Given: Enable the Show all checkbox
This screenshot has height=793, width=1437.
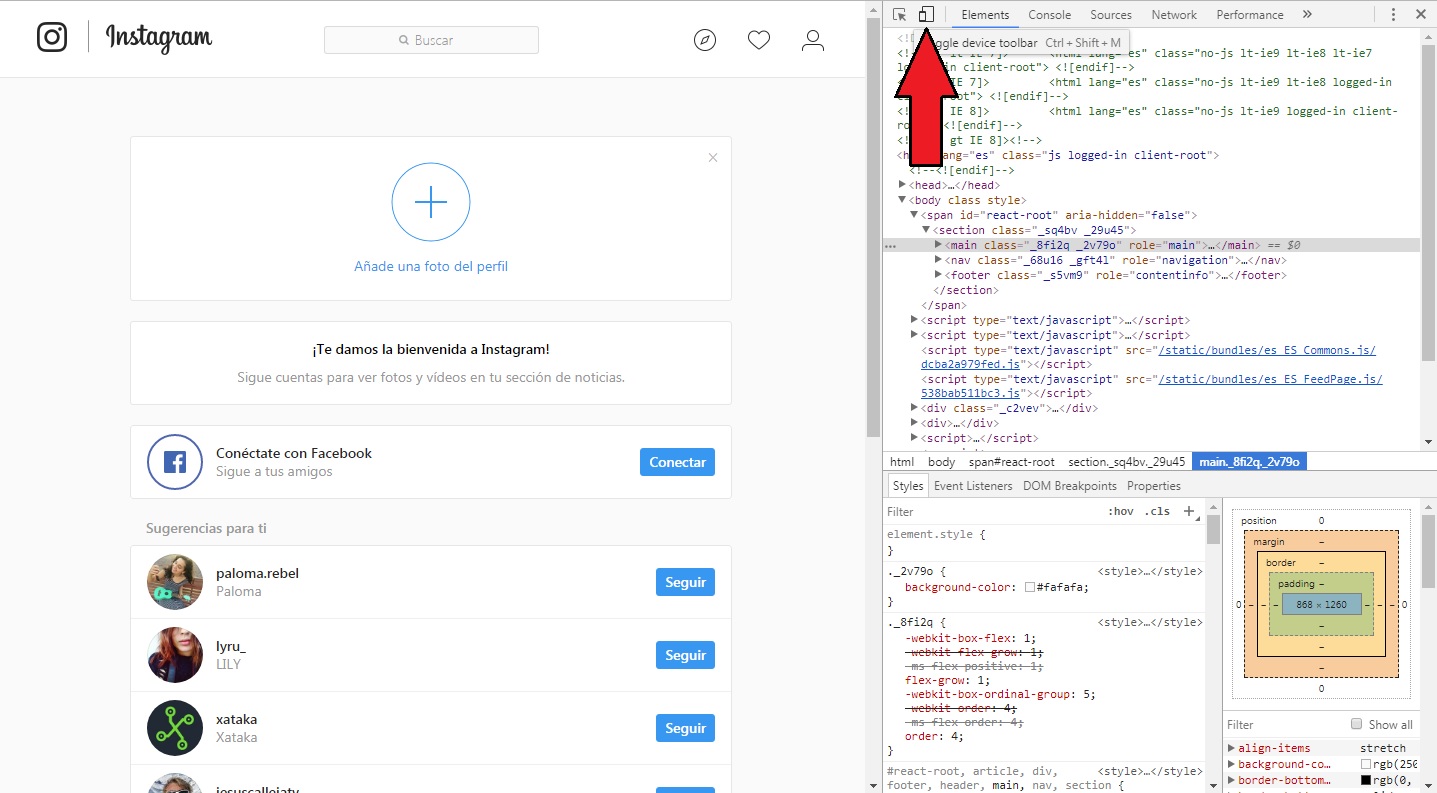Looking at the screenshot, I should (x=1357, y=724).
